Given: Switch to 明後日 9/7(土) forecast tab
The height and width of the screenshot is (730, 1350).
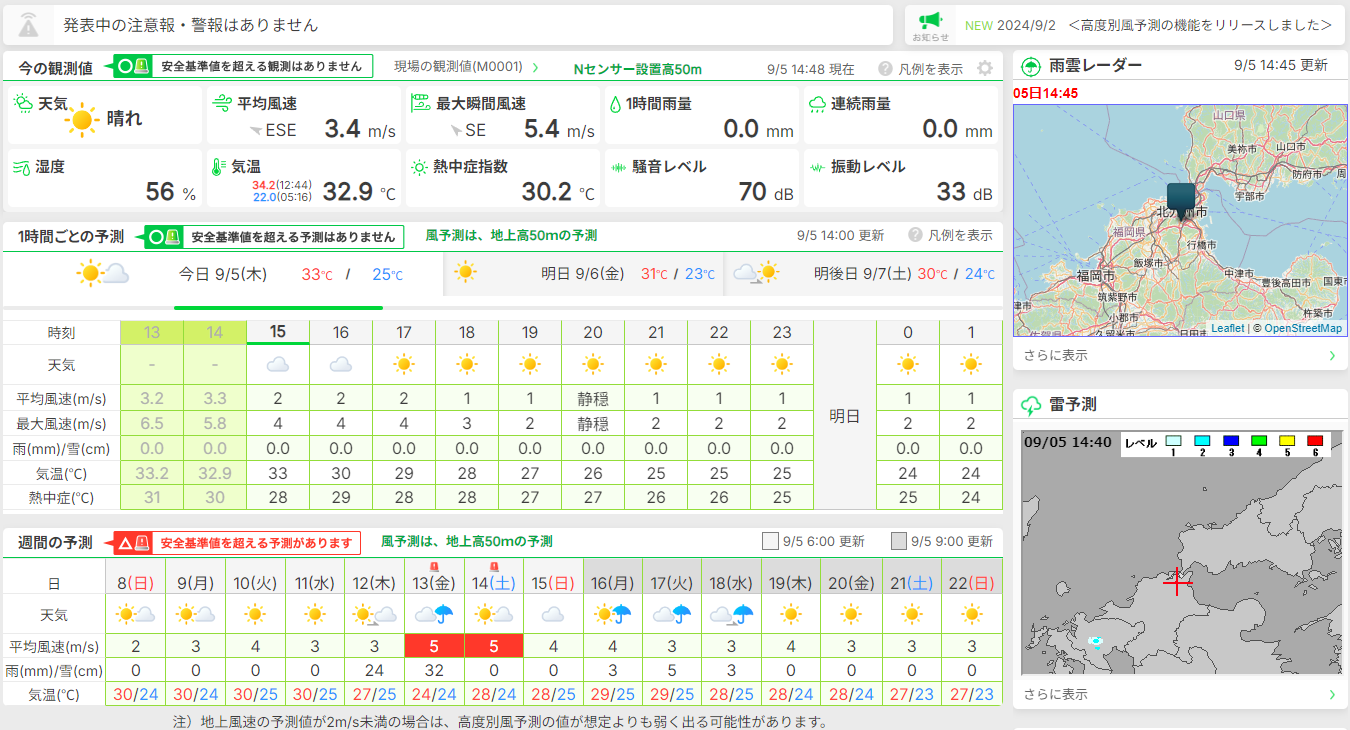Looking at the screenshot, I should pyautogui.click(x=865, y=273).
